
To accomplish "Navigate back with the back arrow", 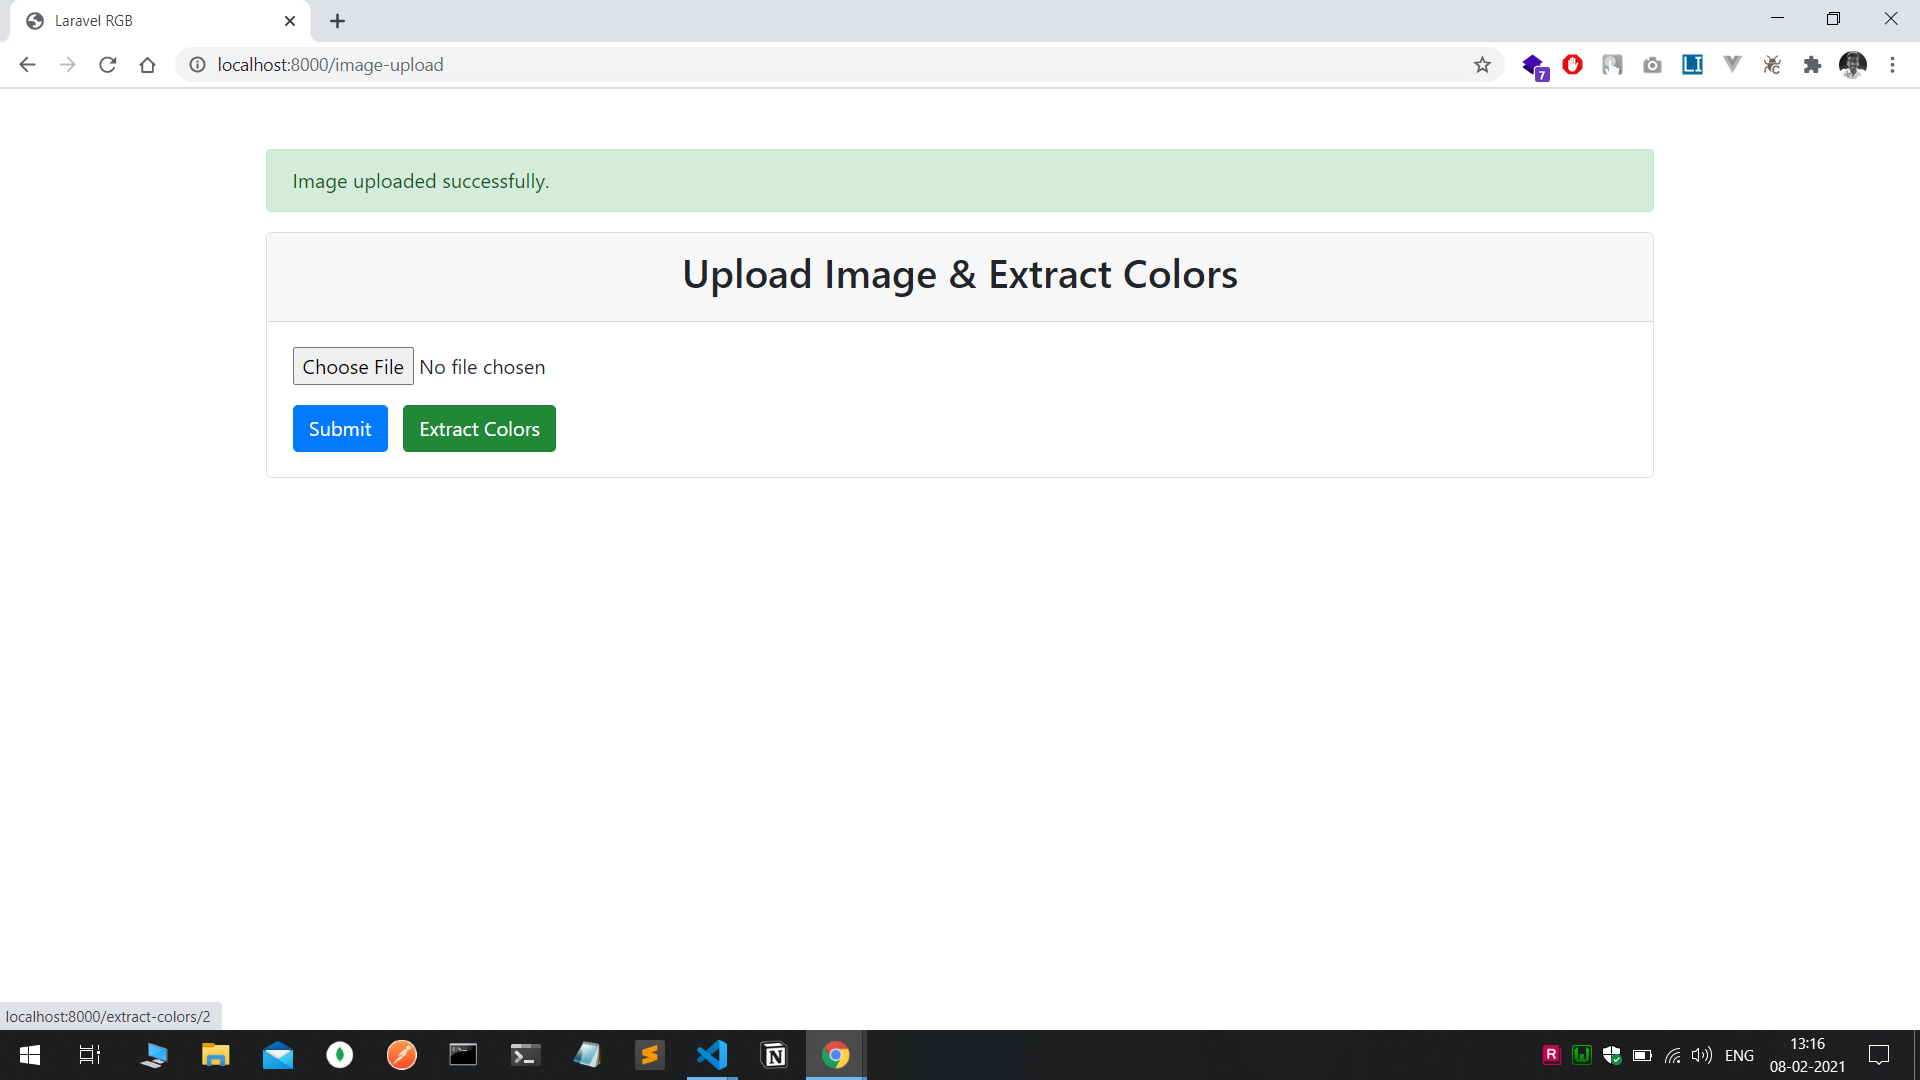I will click(x=27, y=65).
